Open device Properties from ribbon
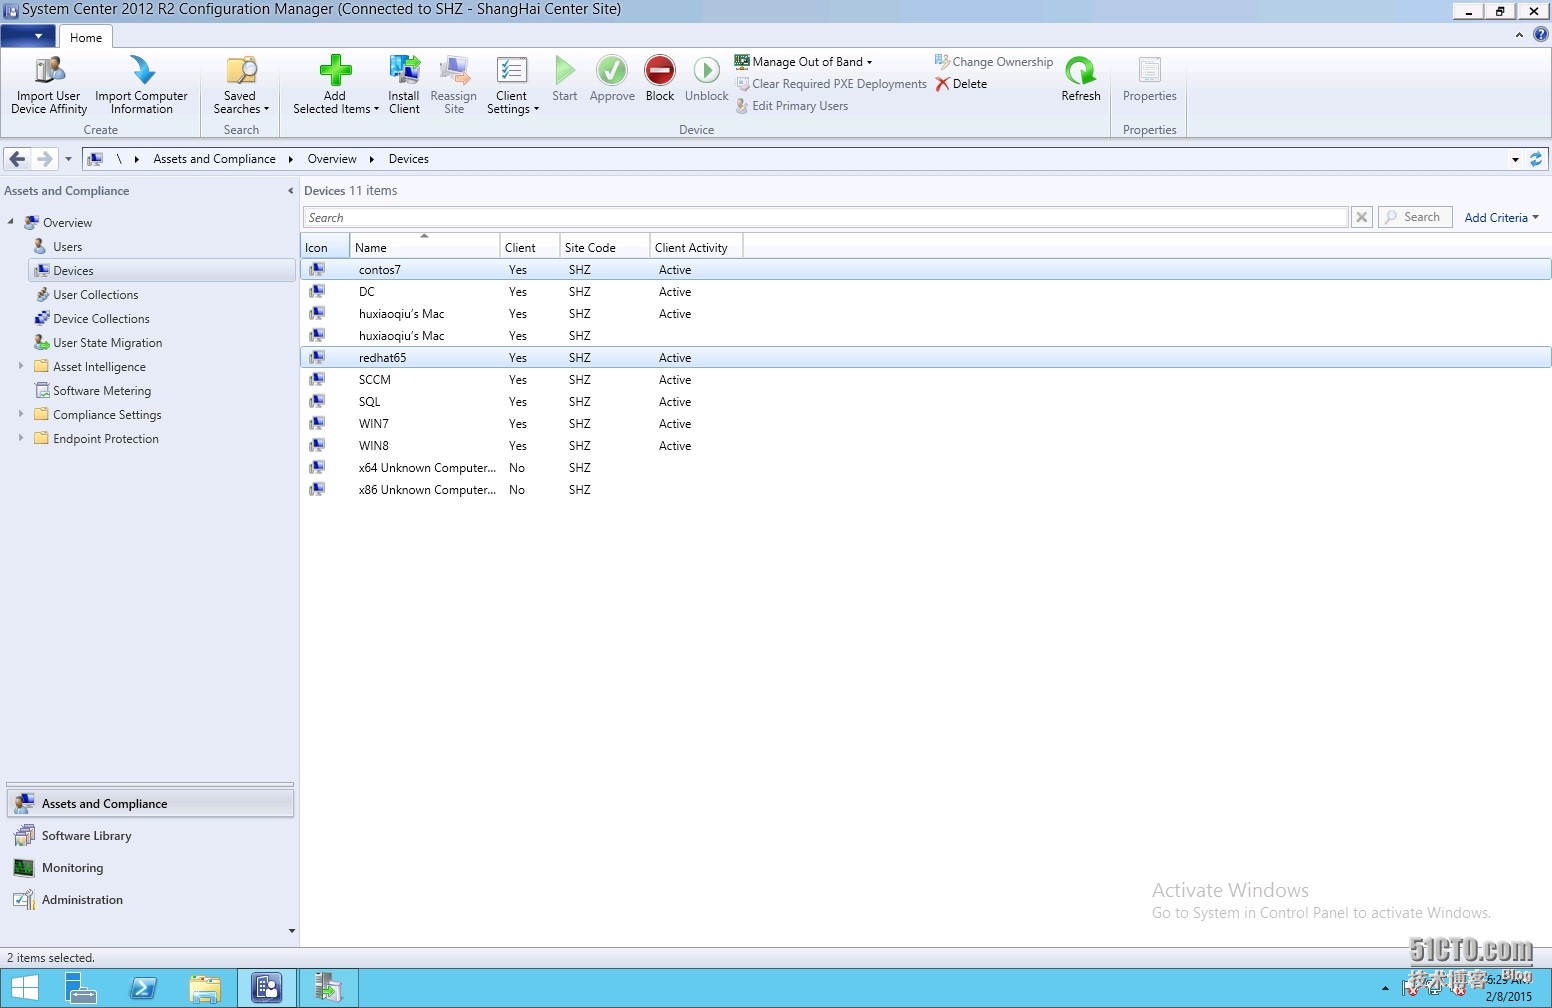The height and width of the screenshot is (1008, 1552). [x=1149, y=79]
